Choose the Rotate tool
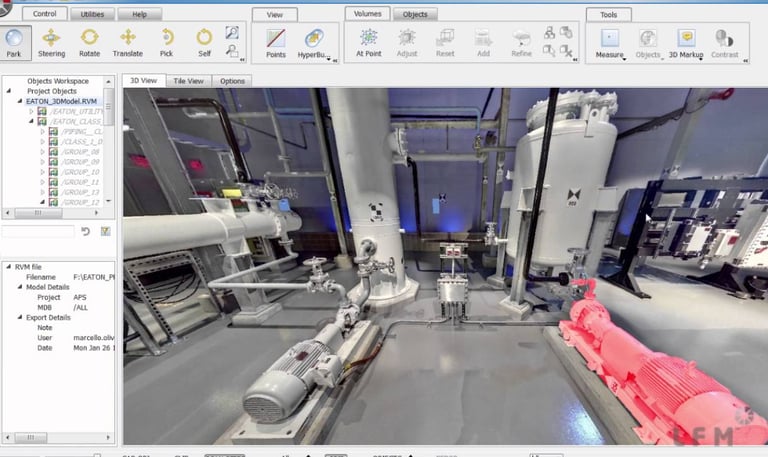Image resolution: width=768 pixels, height=457 pixels. 89,43
